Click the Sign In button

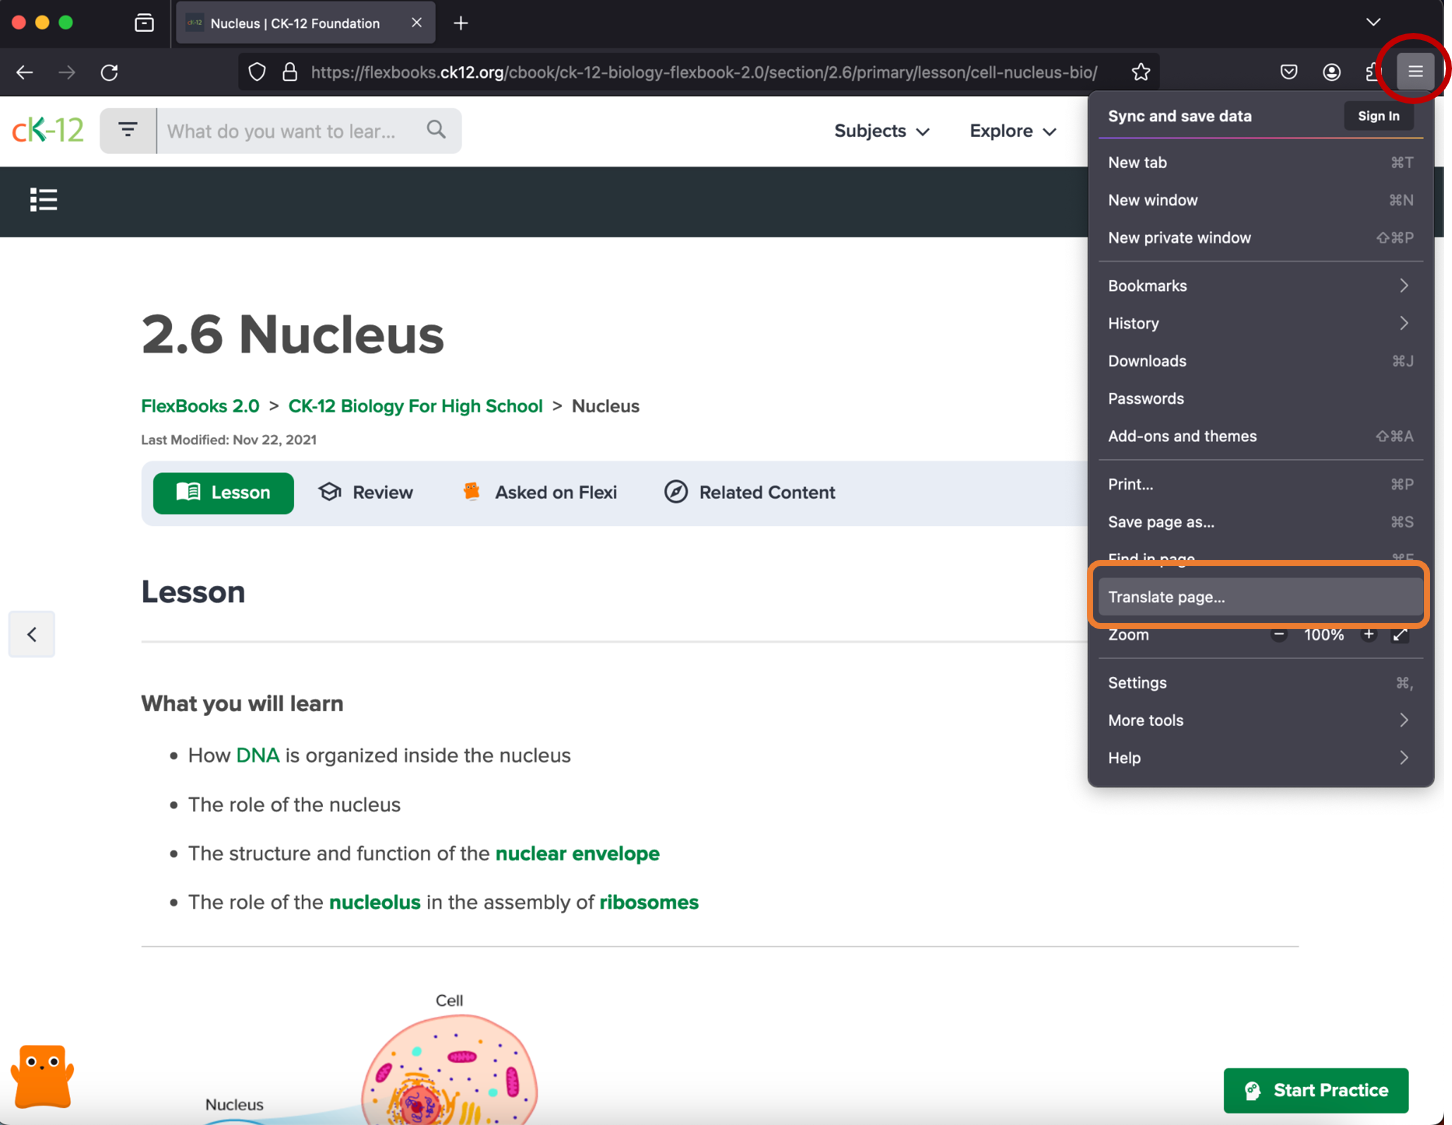click(1378, 116)
